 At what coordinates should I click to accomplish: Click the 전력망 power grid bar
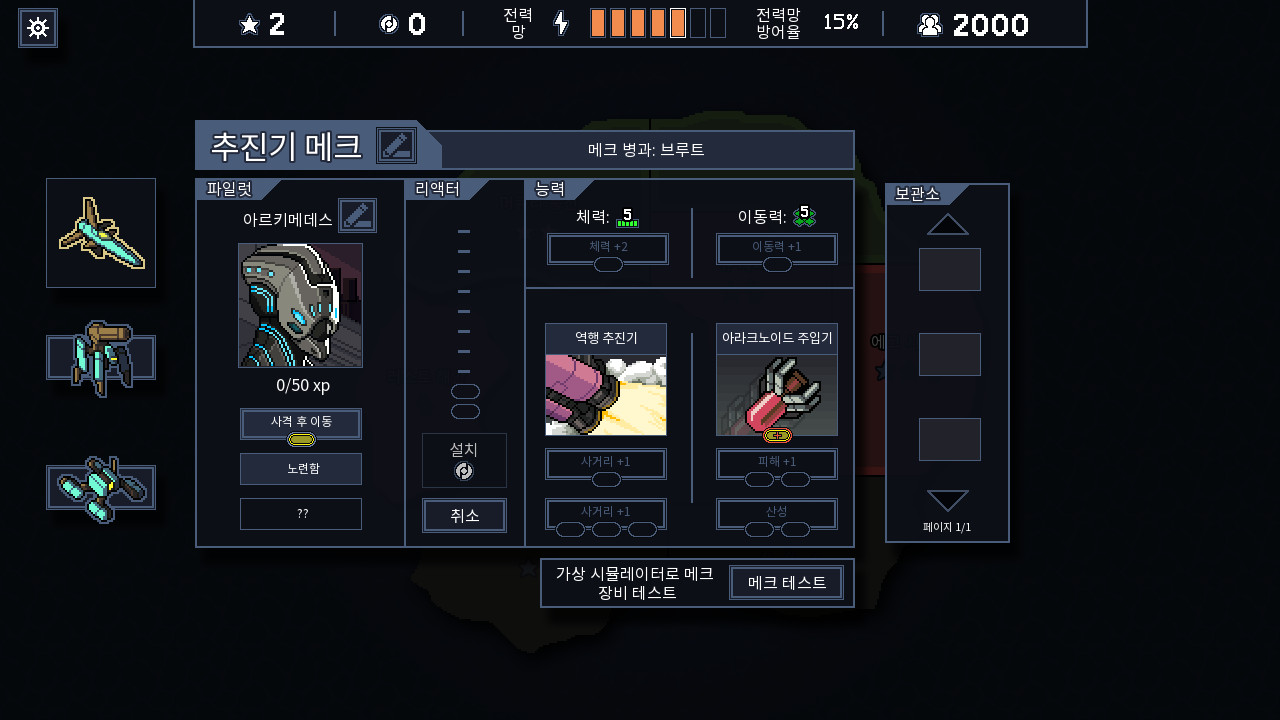[658, 23]
